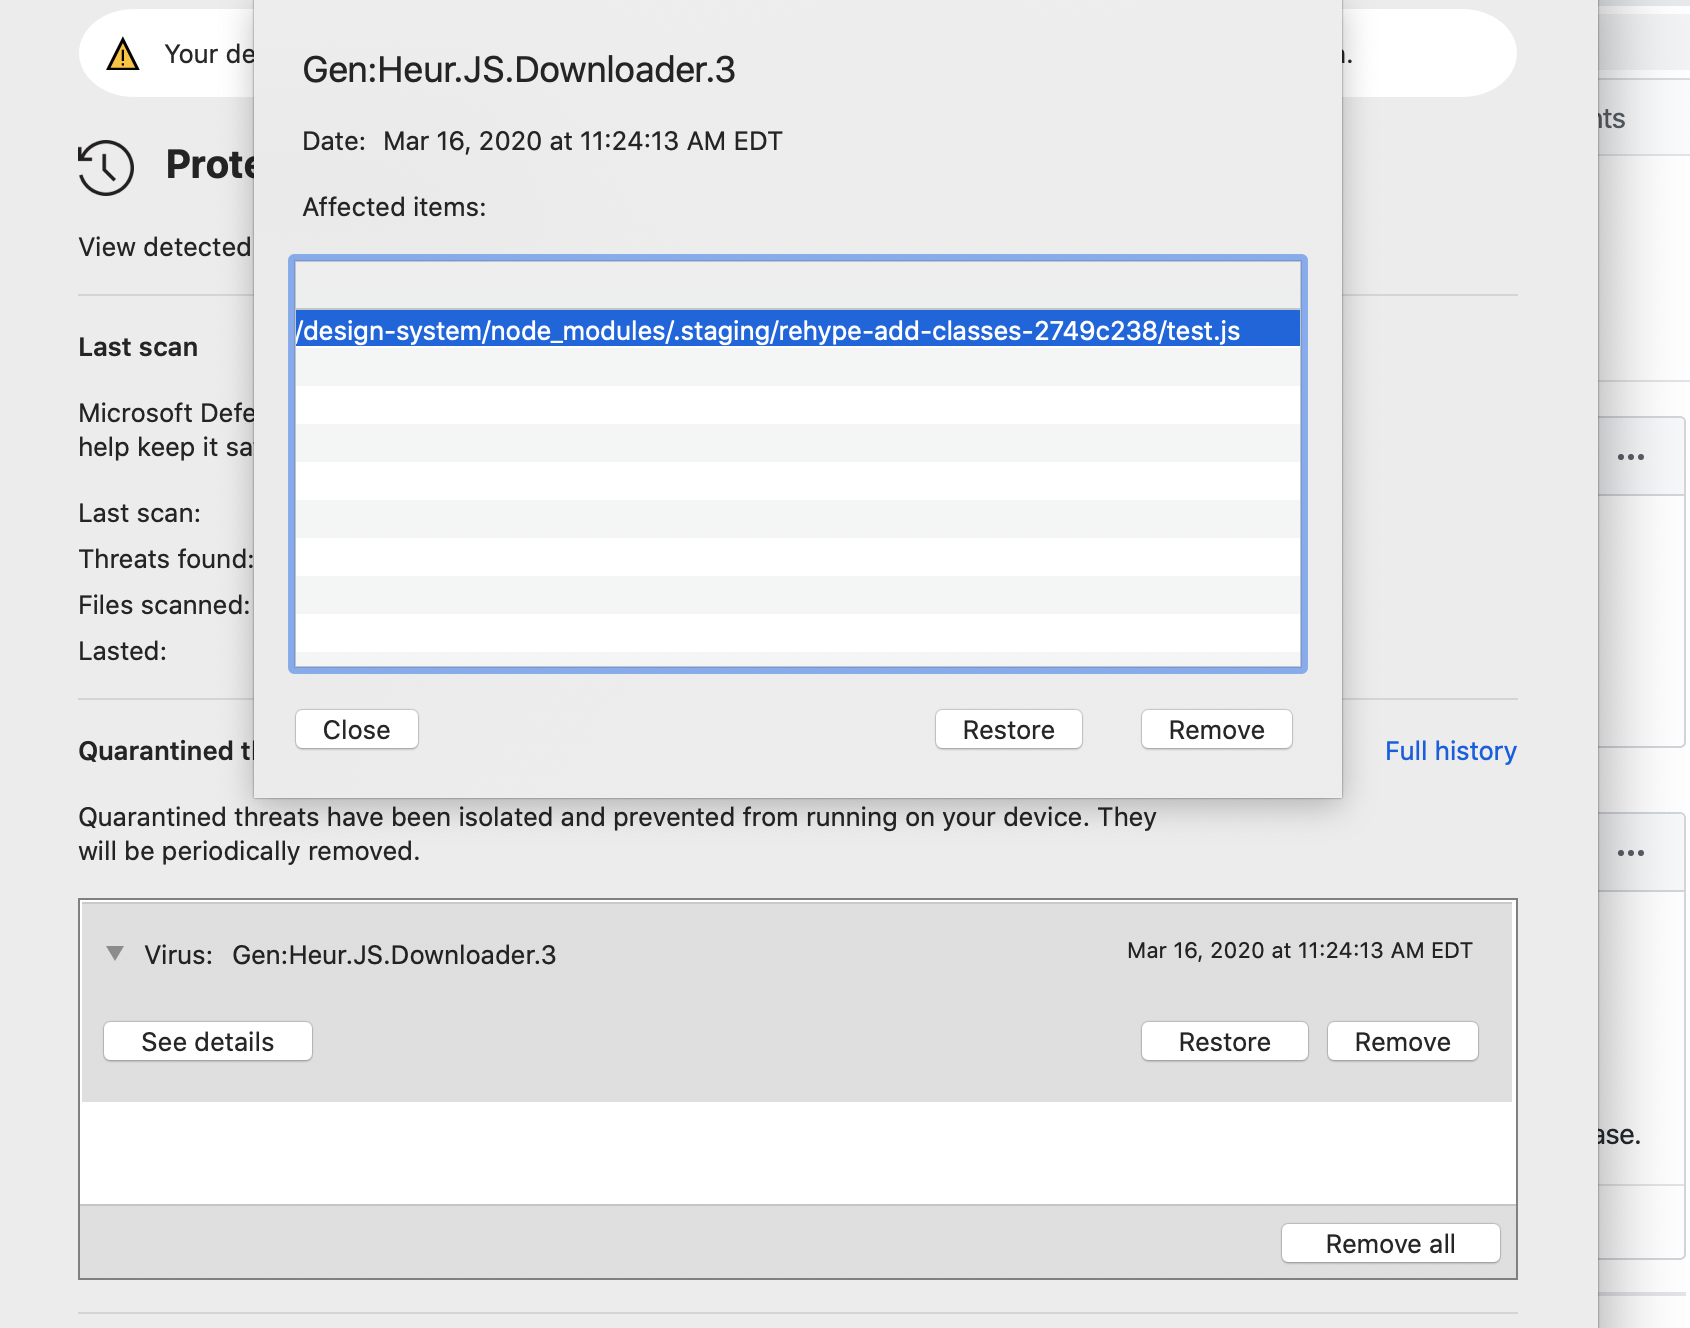Click the Gen:Heur.JS.Downloader.3 name in the quarantine list
Viewport: 1690px width, 1328px height.
[394, 955]
